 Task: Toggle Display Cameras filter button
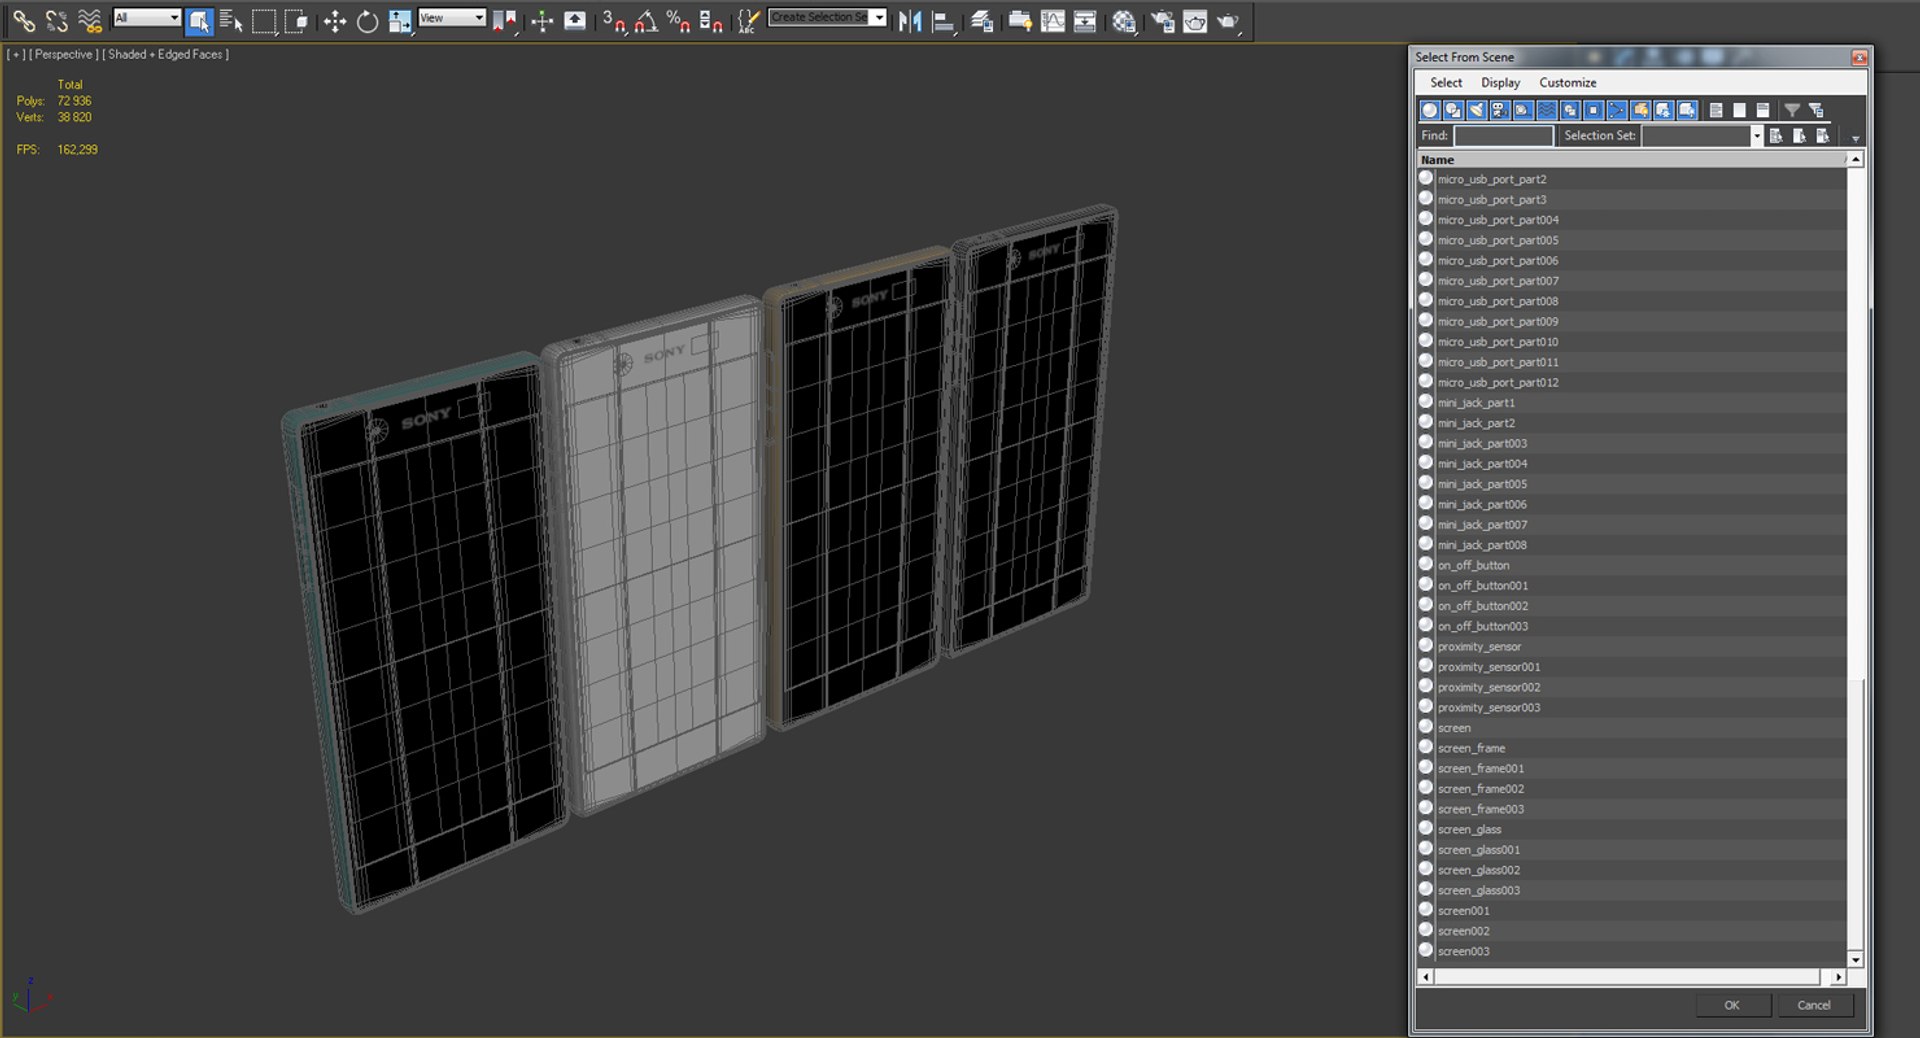1500,110
